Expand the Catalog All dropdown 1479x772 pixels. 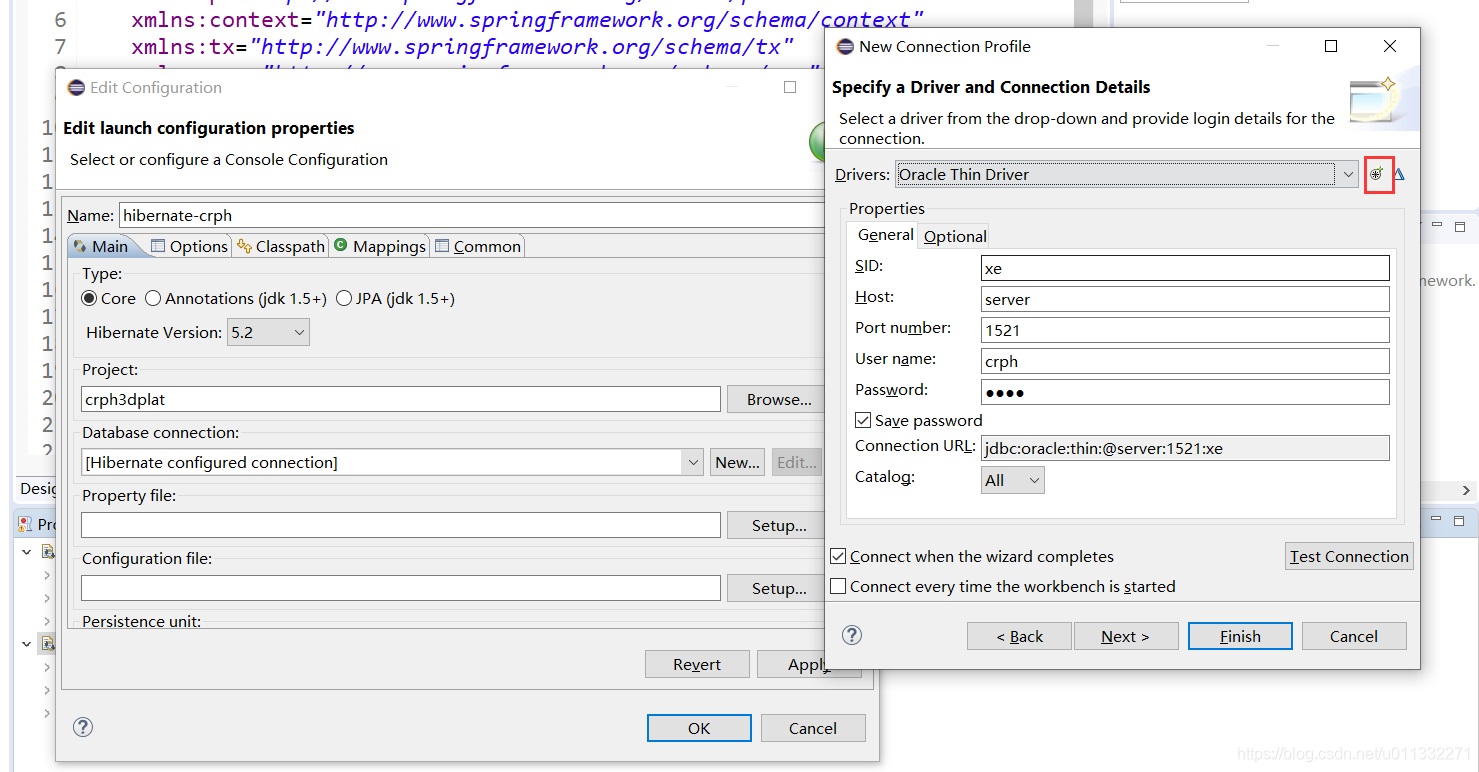(1013, 480)
